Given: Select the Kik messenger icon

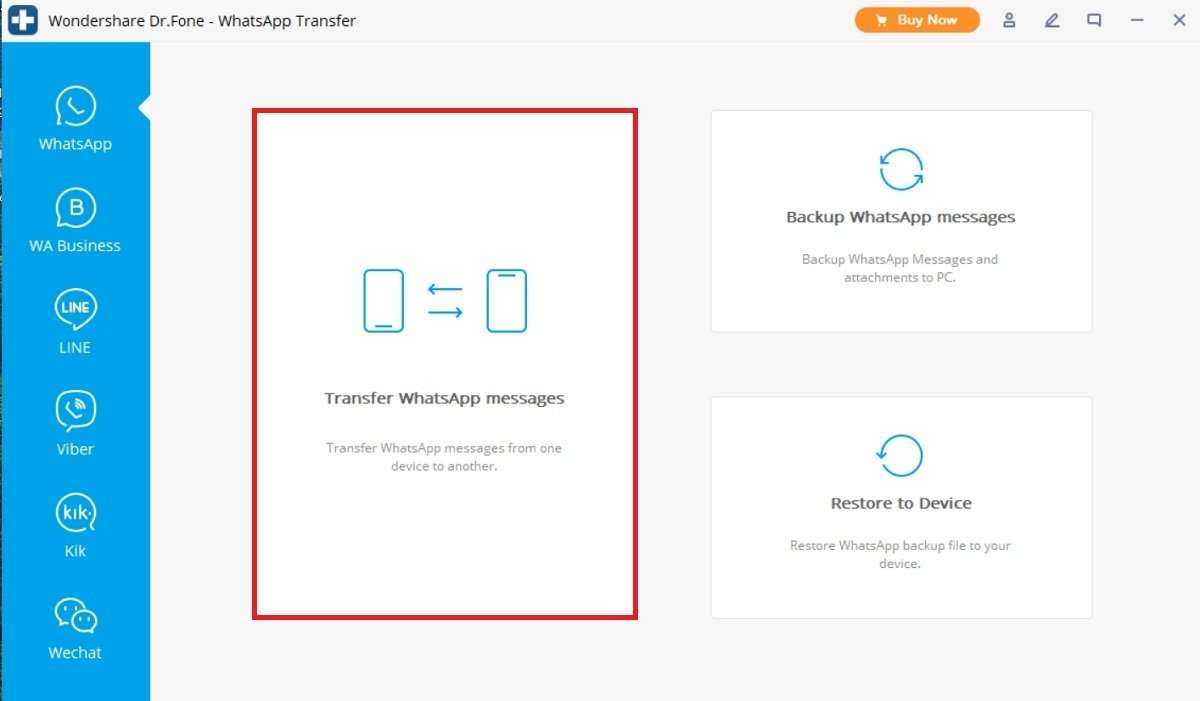Looking at the screenshot, I should [75, 513].
